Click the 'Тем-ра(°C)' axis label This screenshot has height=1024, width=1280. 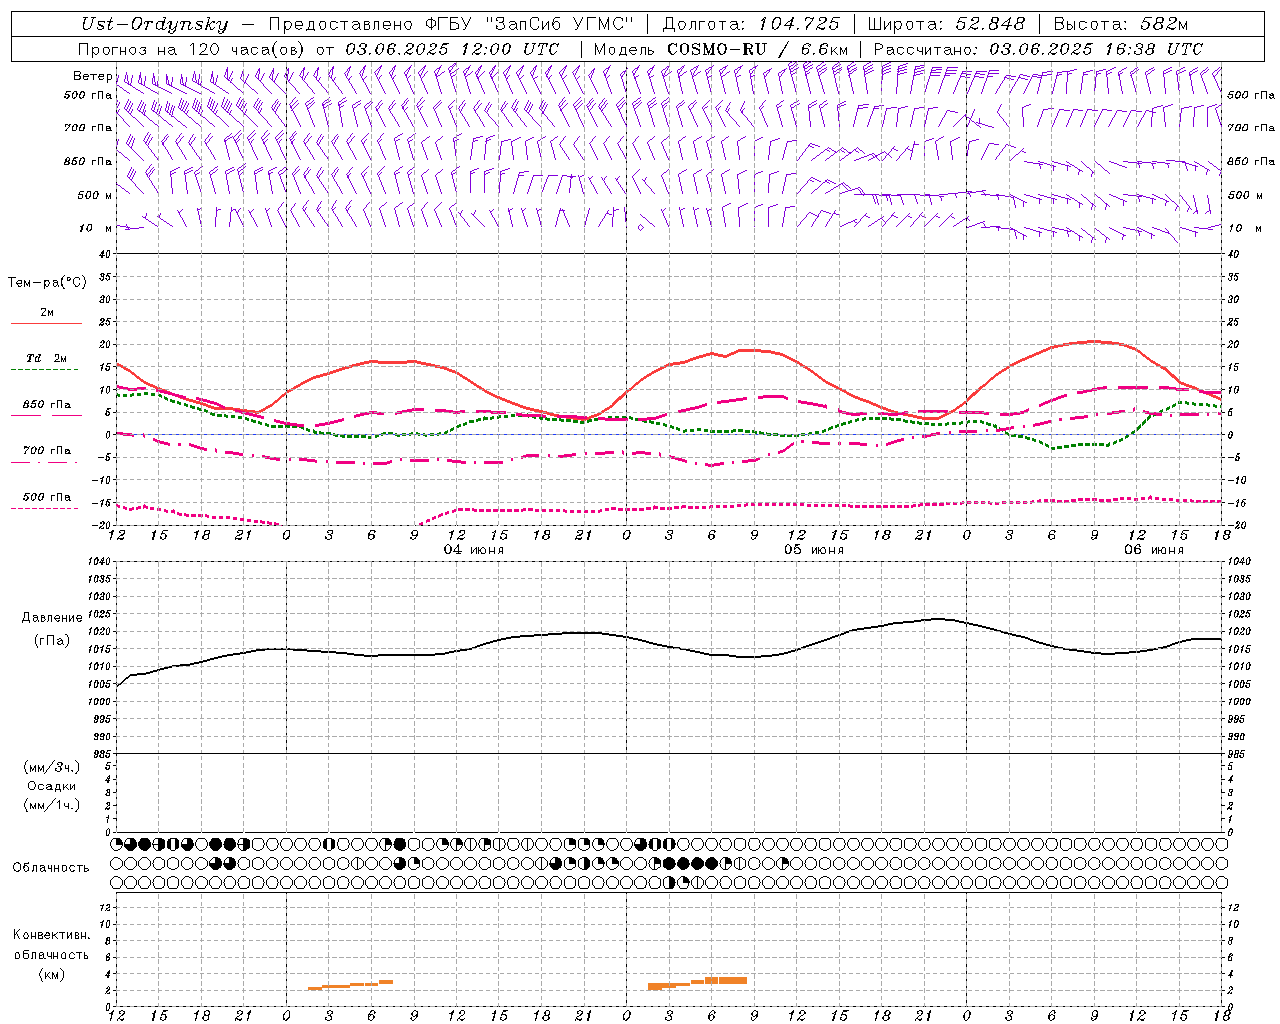coord(47,283)
